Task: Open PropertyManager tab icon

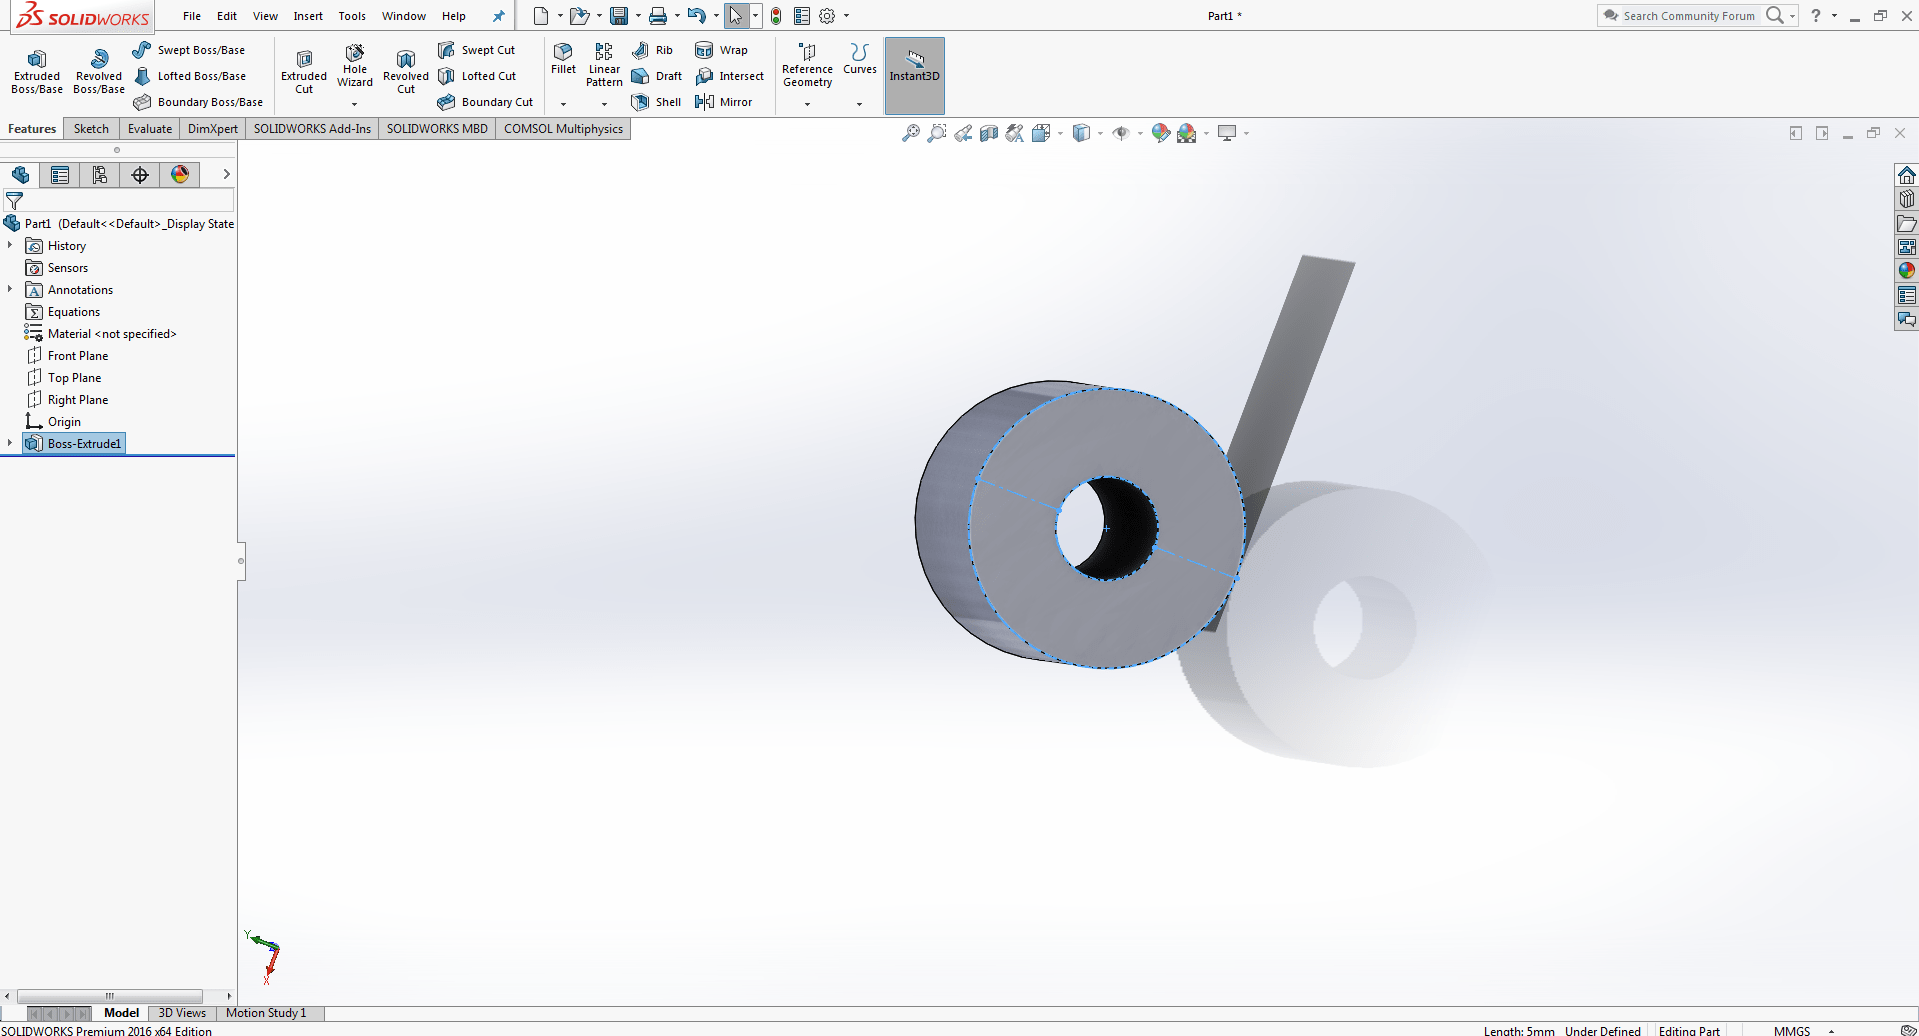Action: pyautogui.click(x=60, y=175)
